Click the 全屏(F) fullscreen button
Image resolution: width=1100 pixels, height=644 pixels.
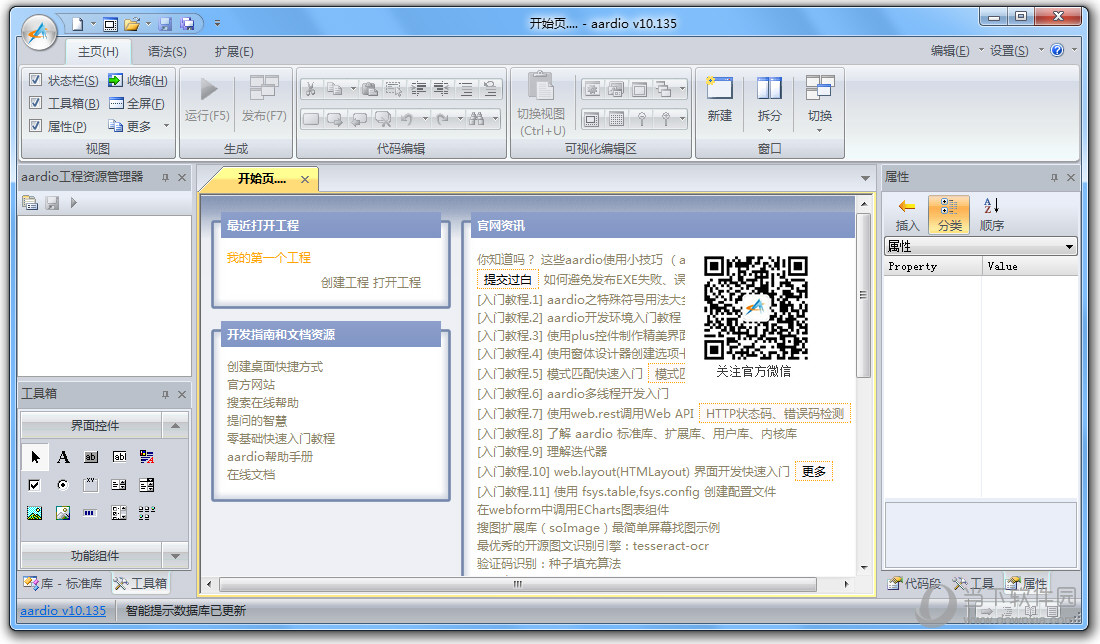137,103
